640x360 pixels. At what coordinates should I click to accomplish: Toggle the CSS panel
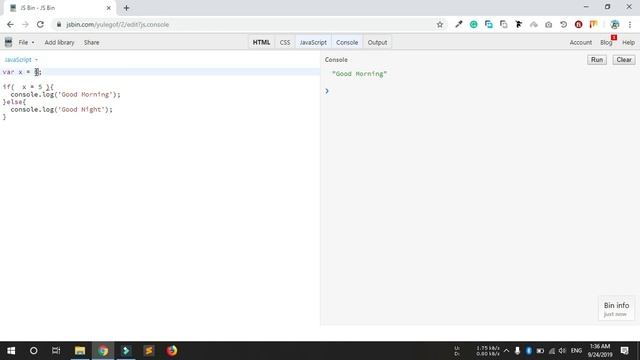(285, 42)
